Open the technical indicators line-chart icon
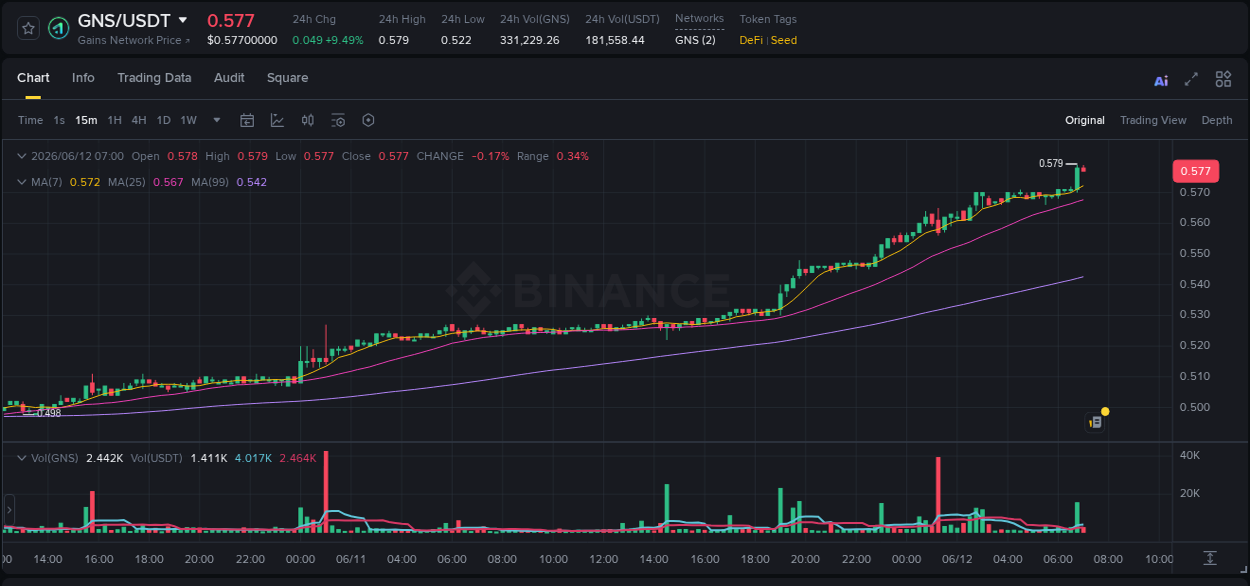The width and height of the screenshot is (1250, 586). (x=277, y=120)
